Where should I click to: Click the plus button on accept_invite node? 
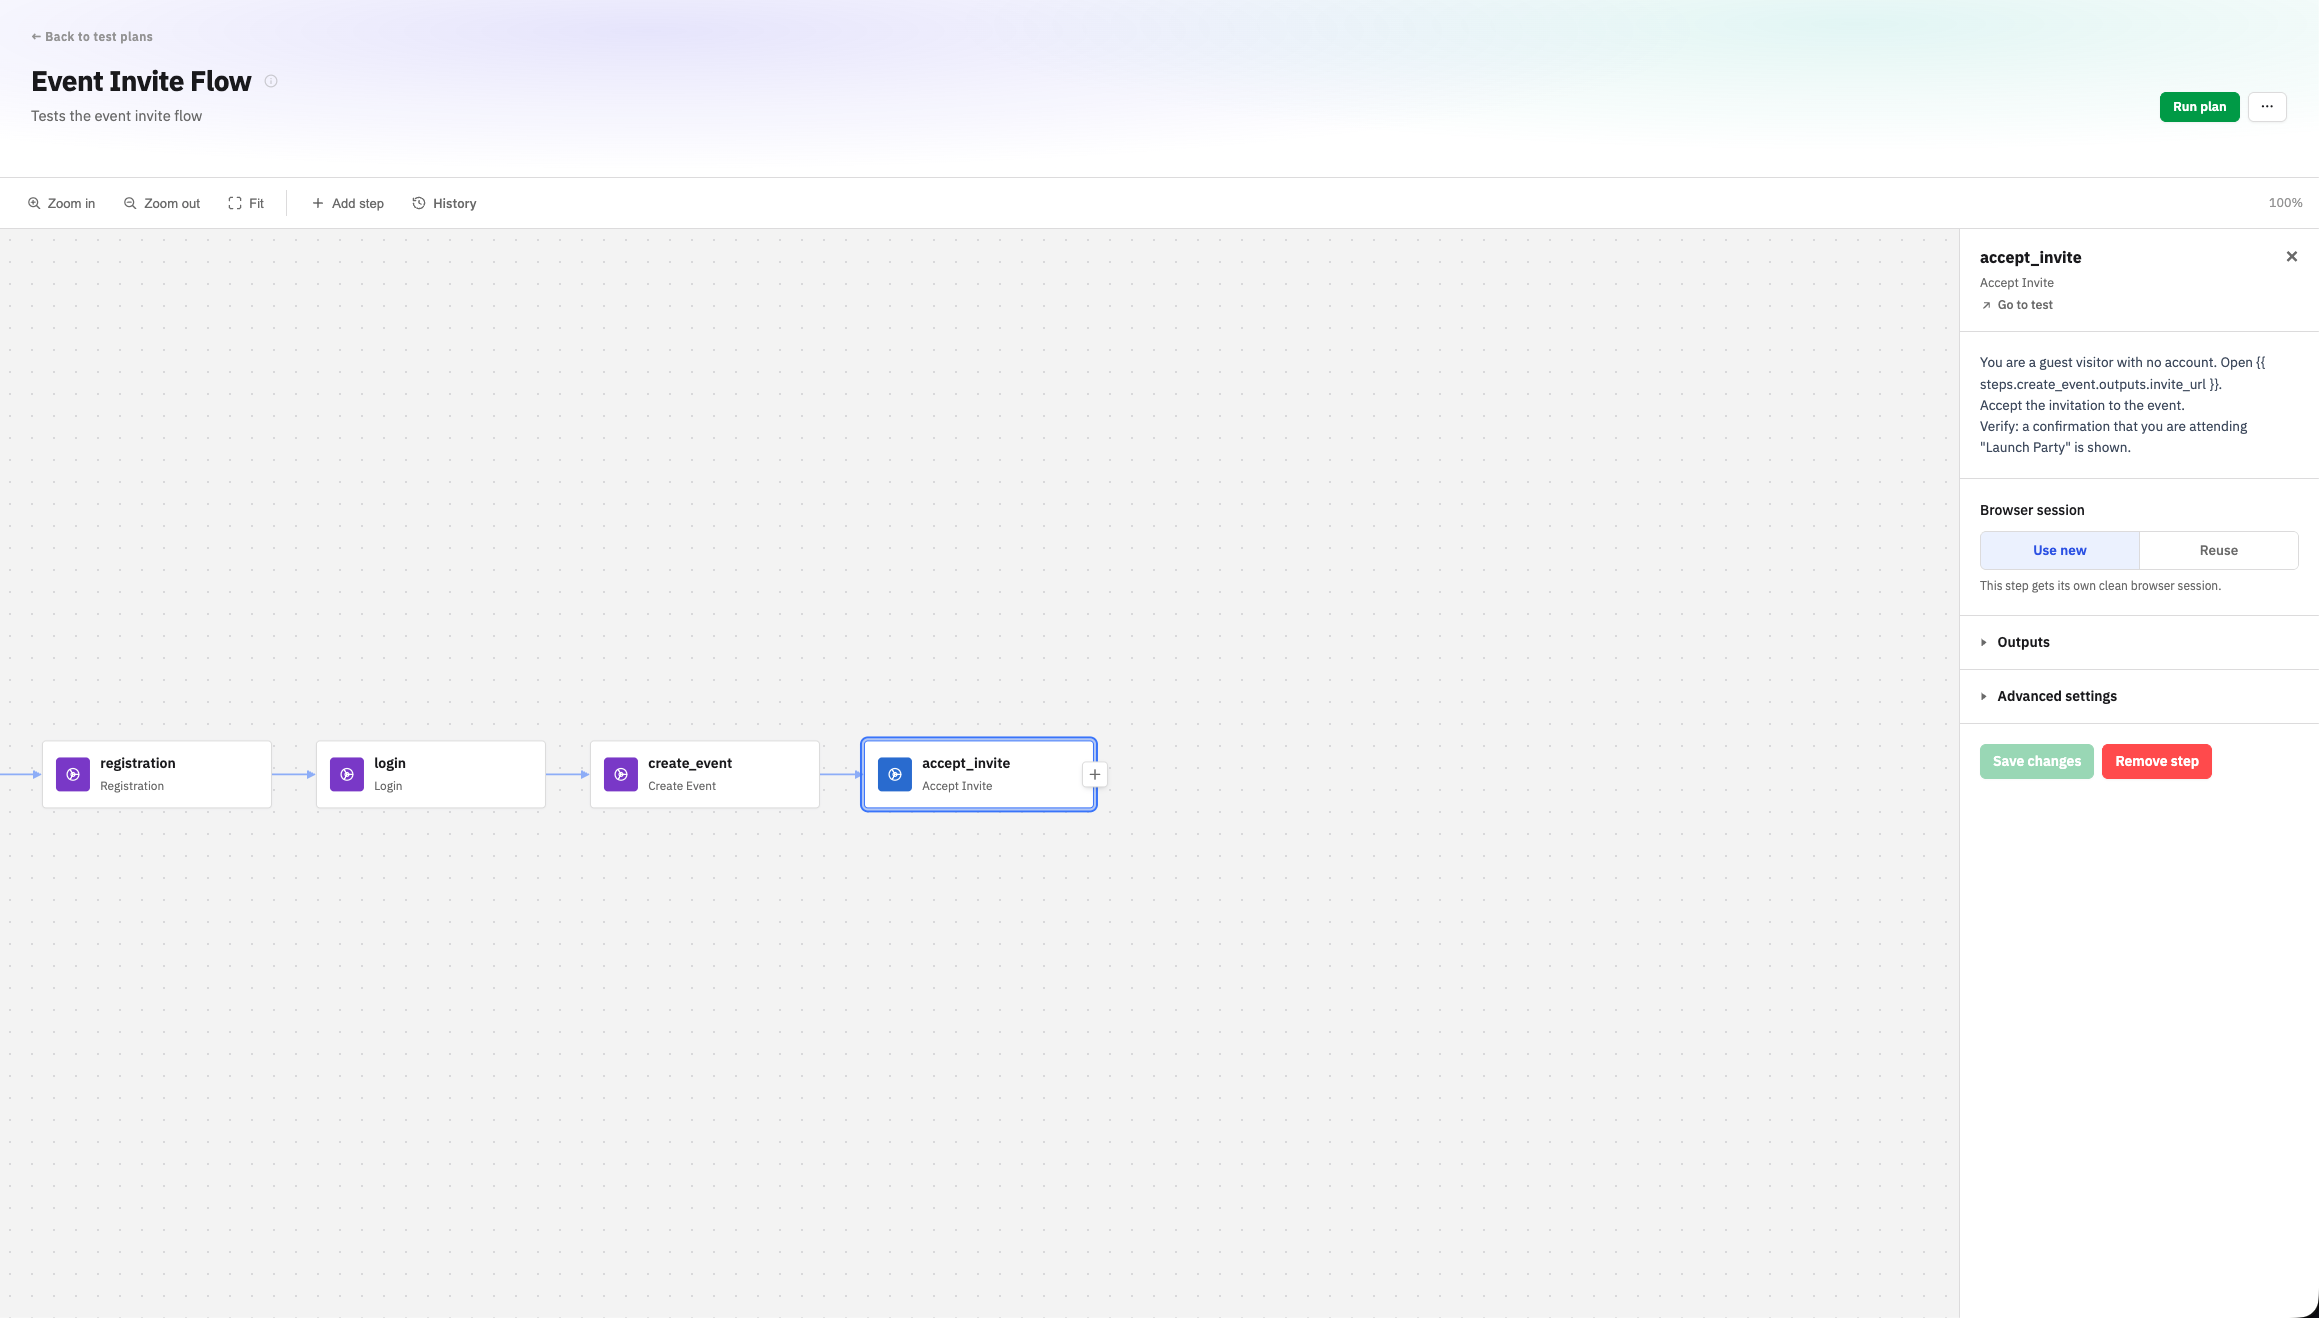click(1095, 774)
